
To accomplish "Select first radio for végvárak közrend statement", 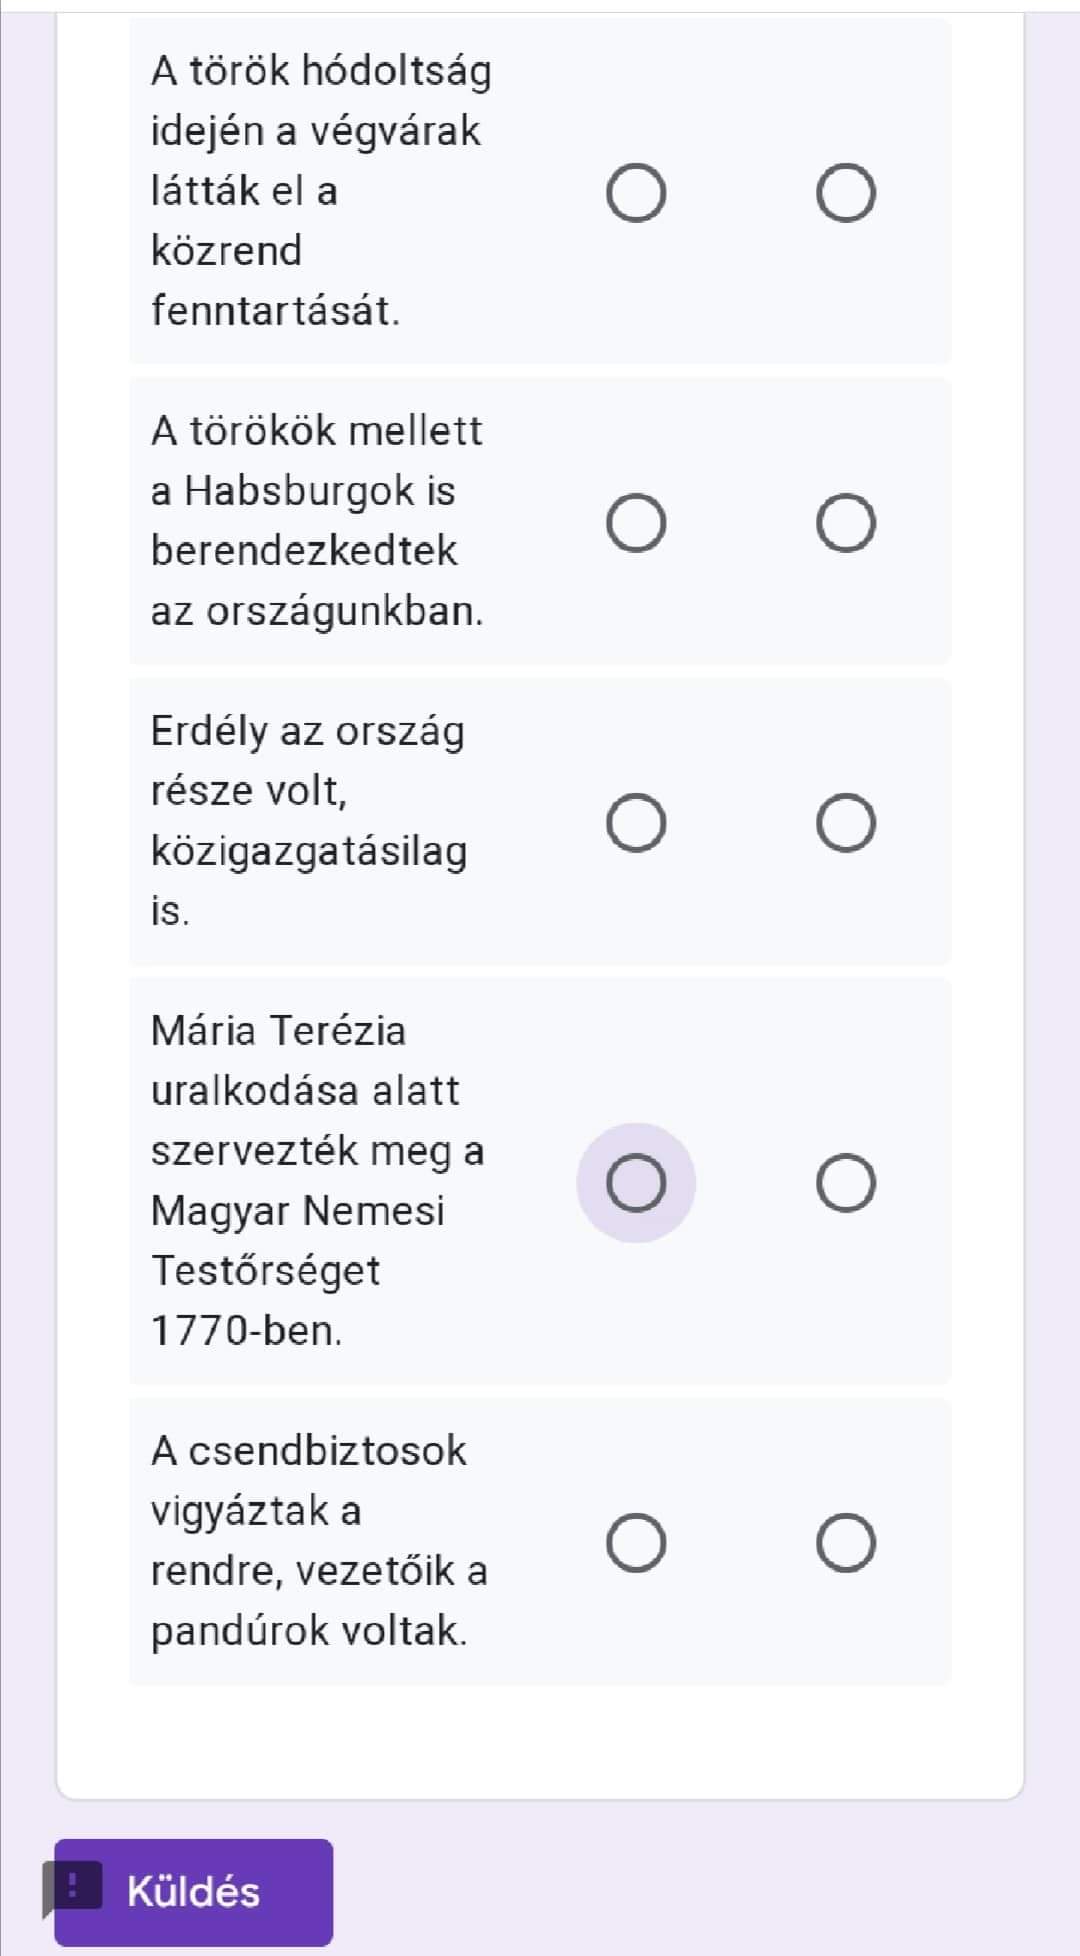I will pos(636,193).
